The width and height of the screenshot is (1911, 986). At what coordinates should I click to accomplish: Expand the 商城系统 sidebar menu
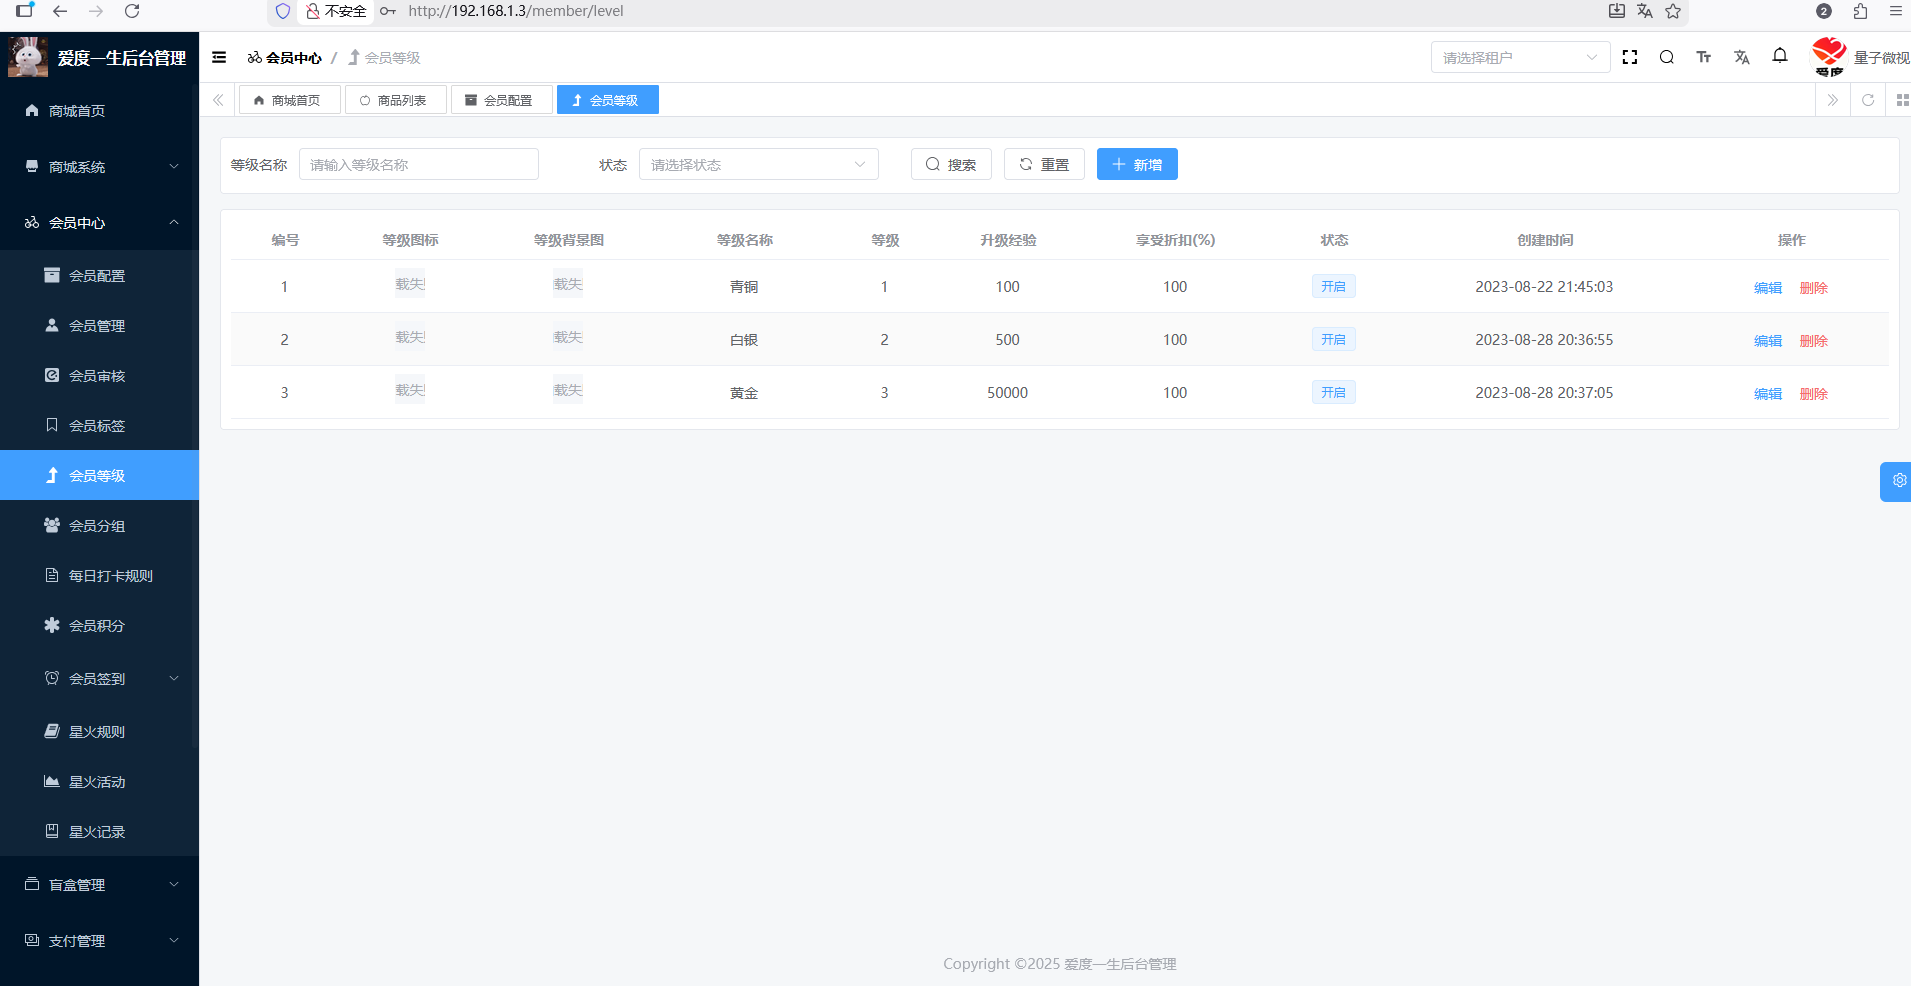tap(100, 167)
